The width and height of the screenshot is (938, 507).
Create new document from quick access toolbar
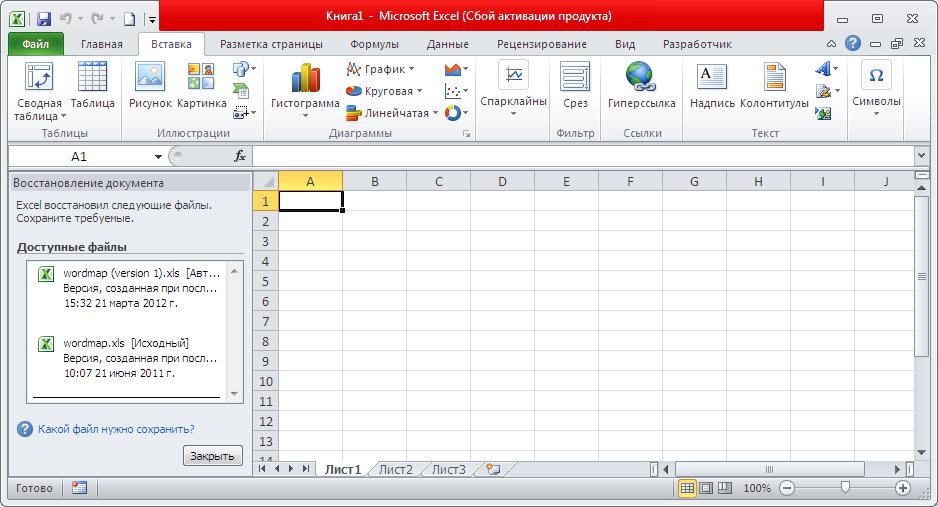(129, 19)
